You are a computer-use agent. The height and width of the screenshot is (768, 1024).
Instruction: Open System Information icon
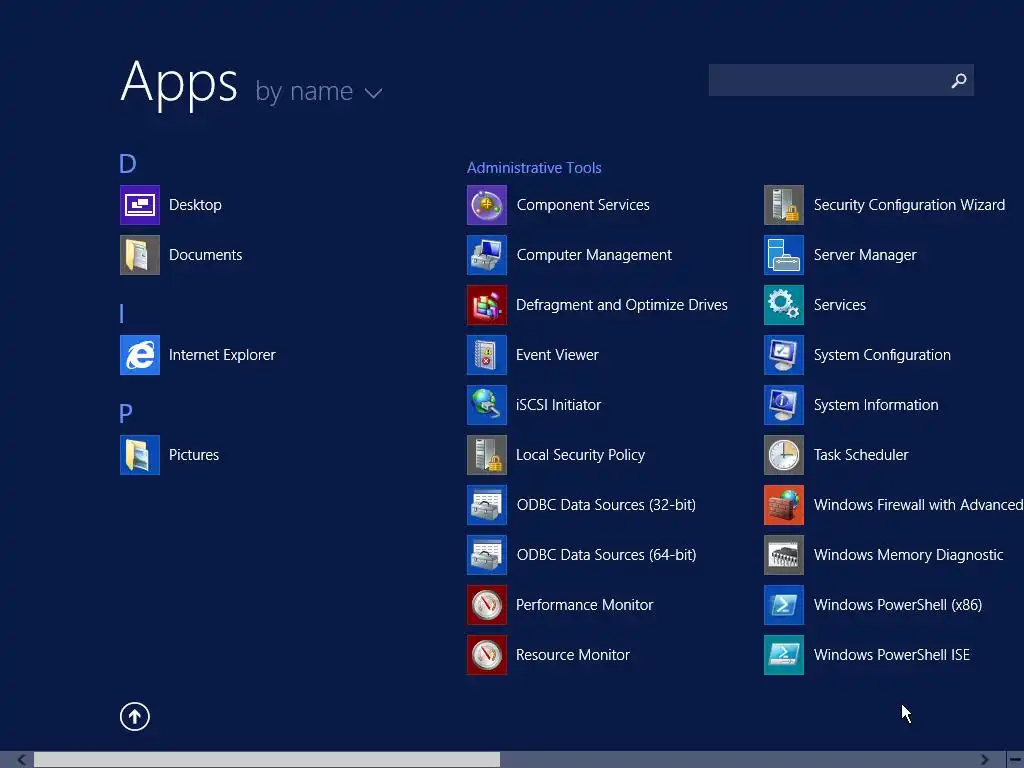point(784,405)
